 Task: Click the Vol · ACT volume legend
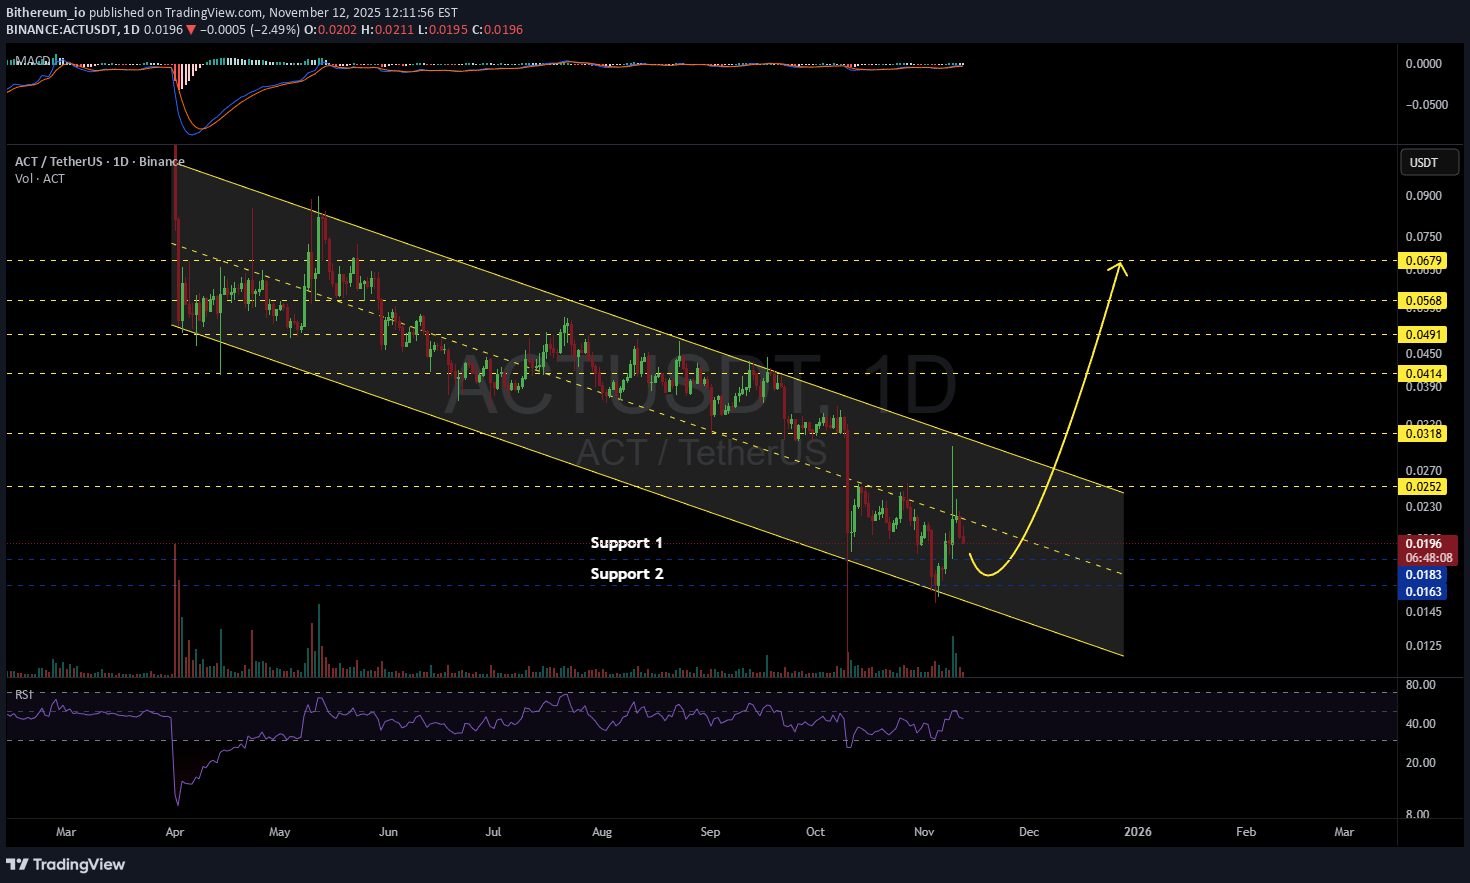pos(40,179)
